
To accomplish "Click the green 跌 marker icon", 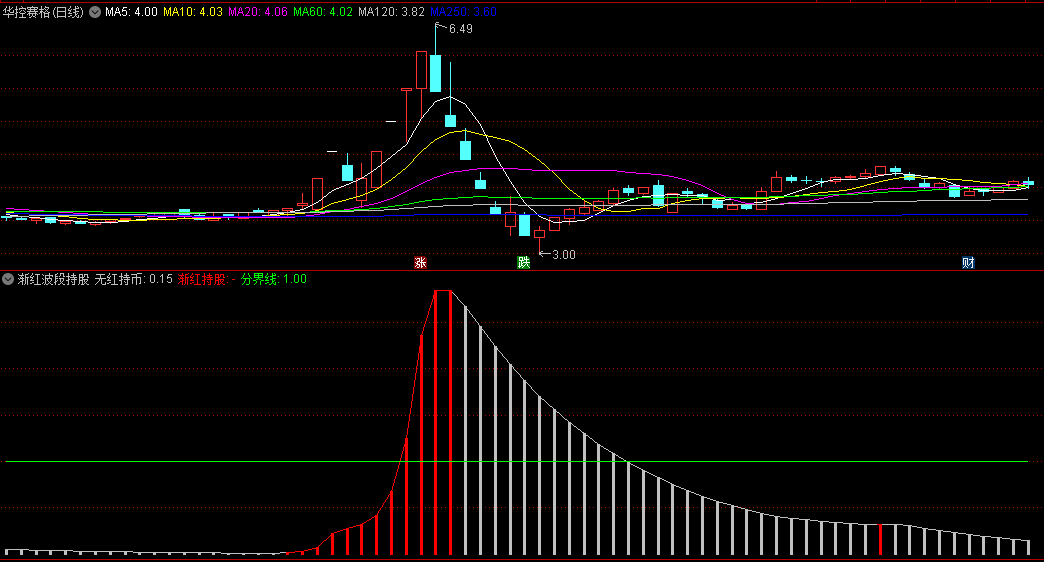I will [x=523, y=263].
